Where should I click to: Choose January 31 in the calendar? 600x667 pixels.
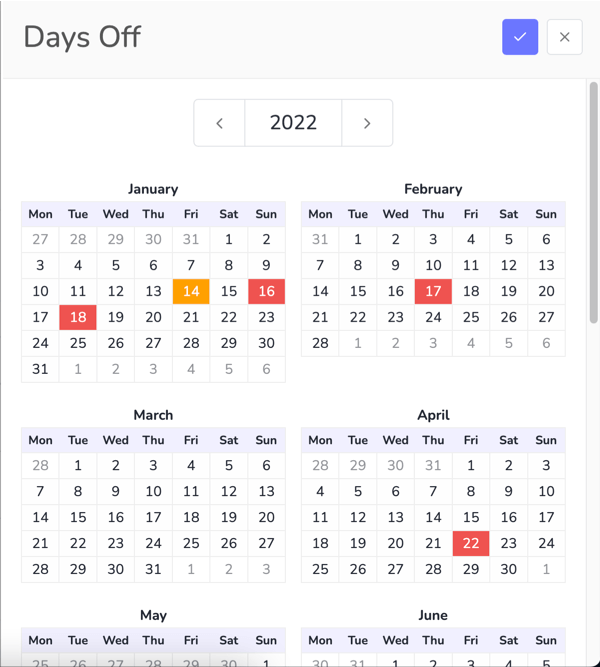pos(40,369)
